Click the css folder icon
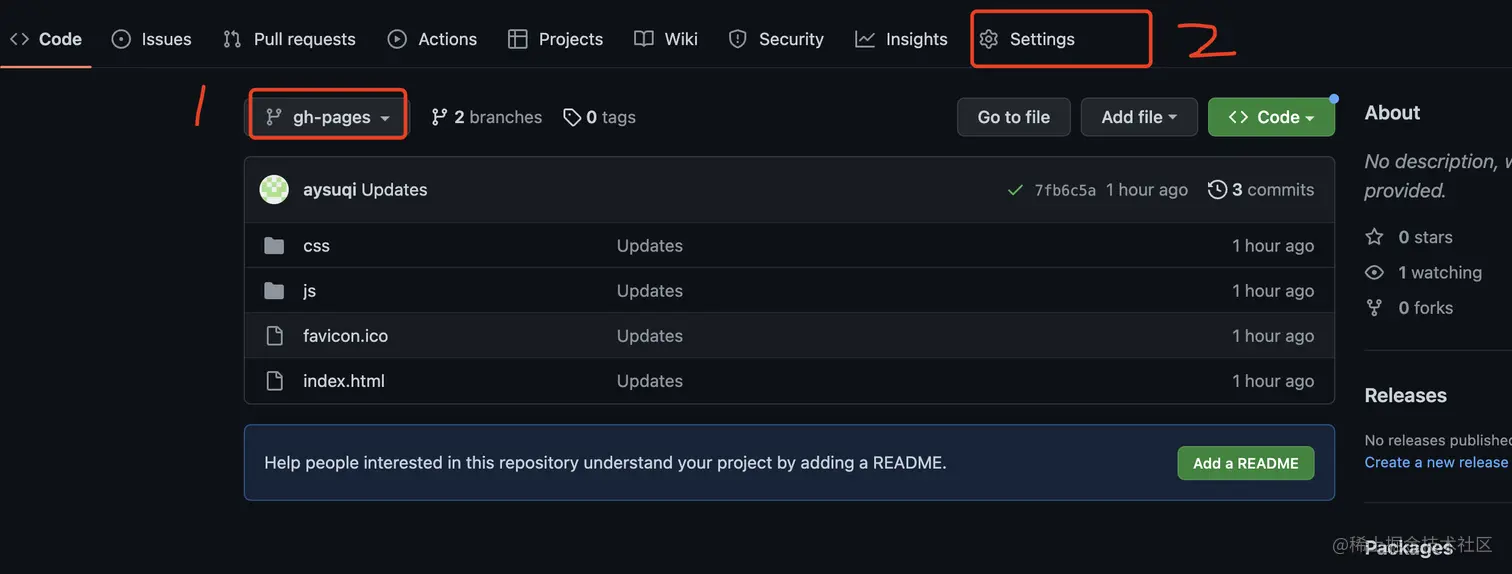The height and width of the screenshot is (574, 1512). click(274, 246)
